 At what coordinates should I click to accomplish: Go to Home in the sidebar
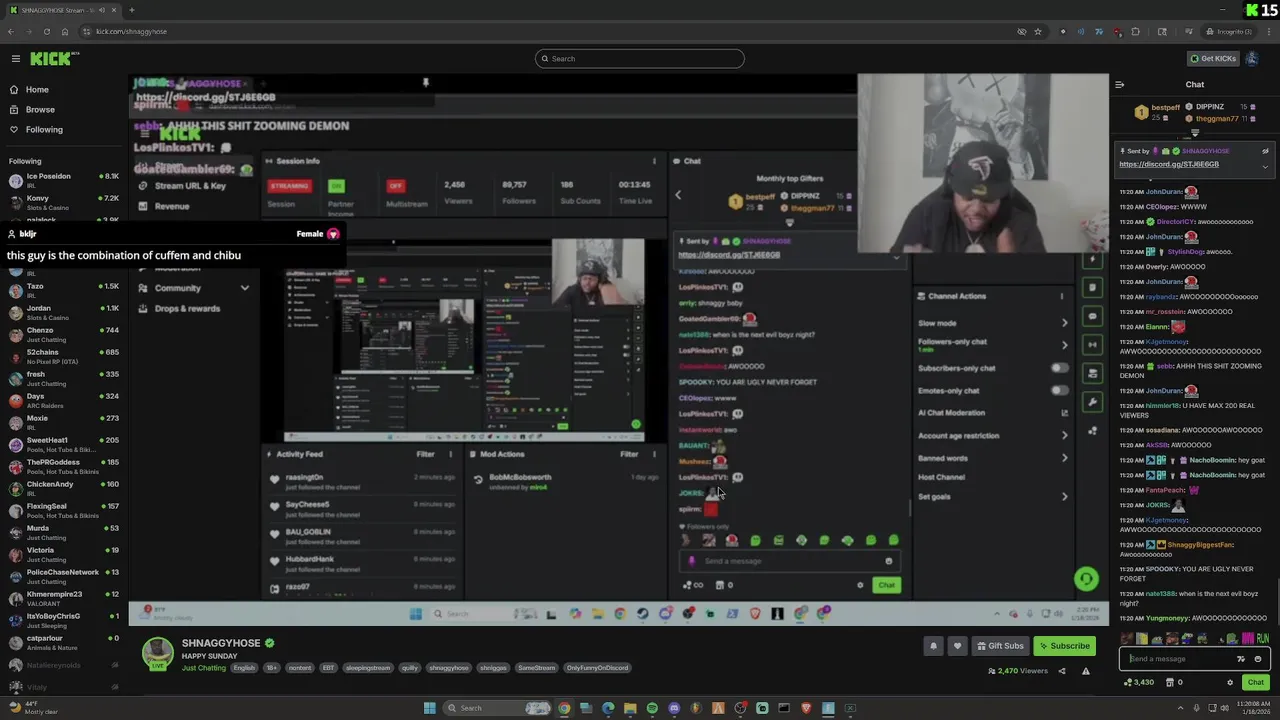point(37,90)
